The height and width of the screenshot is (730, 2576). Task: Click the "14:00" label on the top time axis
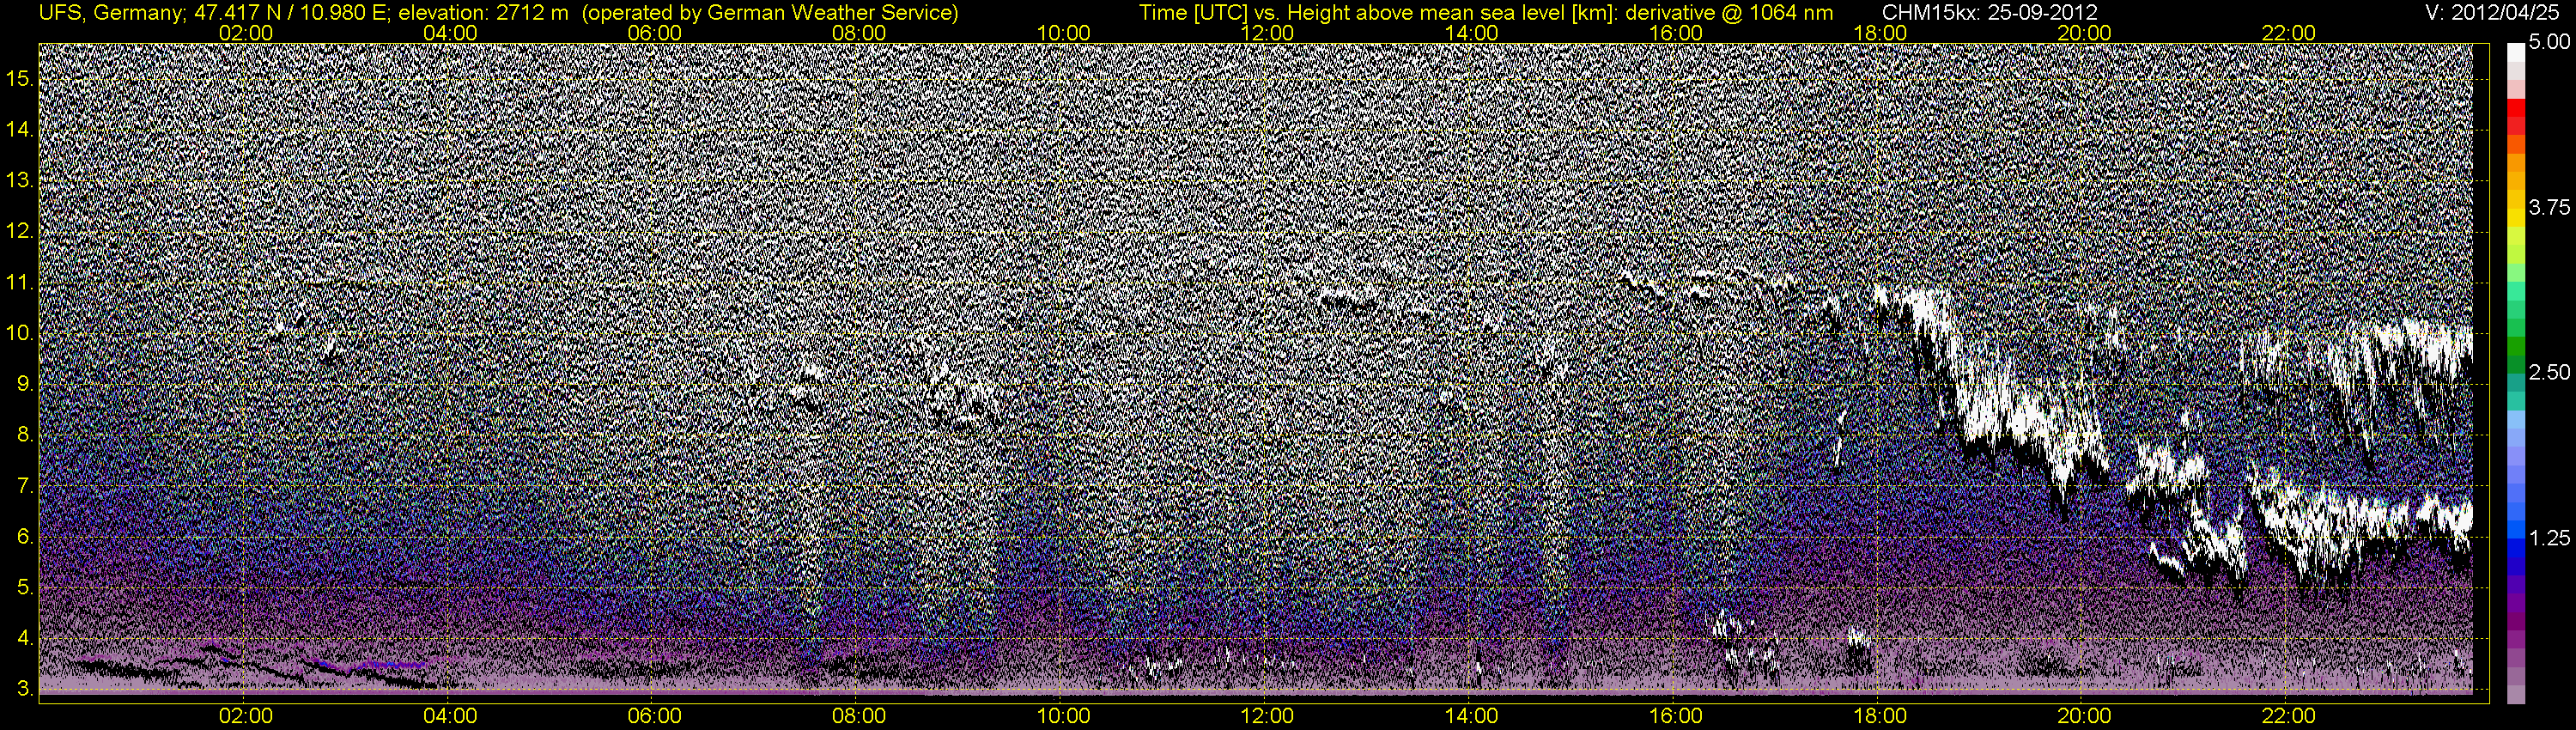1472,33
